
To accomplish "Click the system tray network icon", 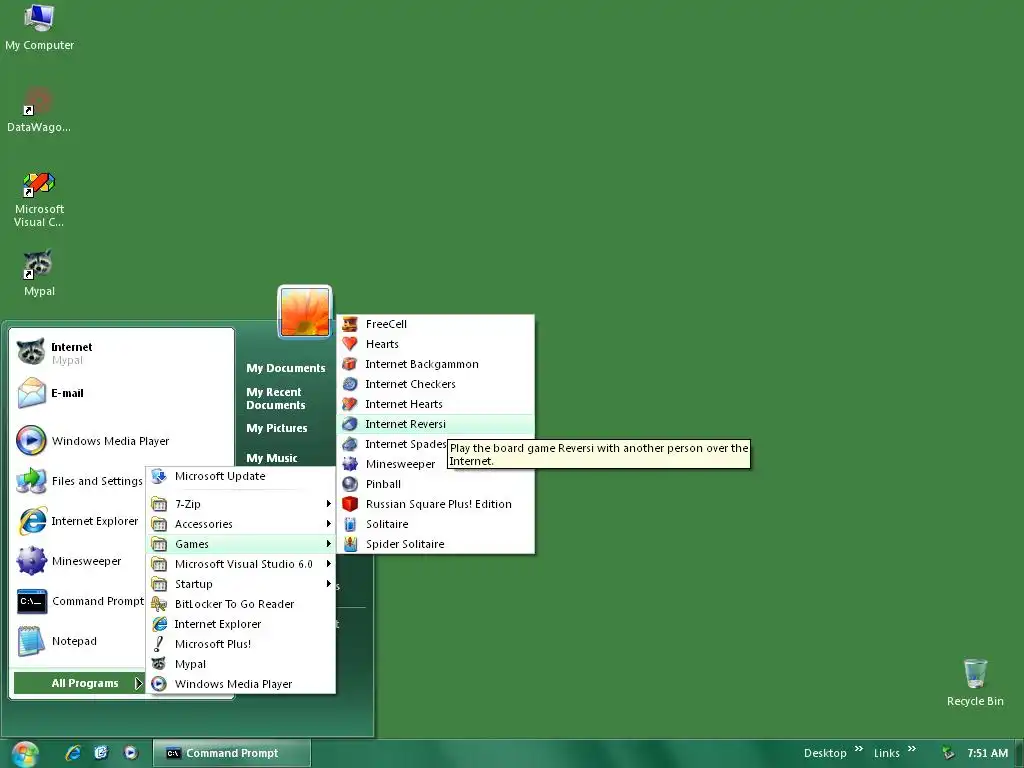I will (x=948, y=753).
